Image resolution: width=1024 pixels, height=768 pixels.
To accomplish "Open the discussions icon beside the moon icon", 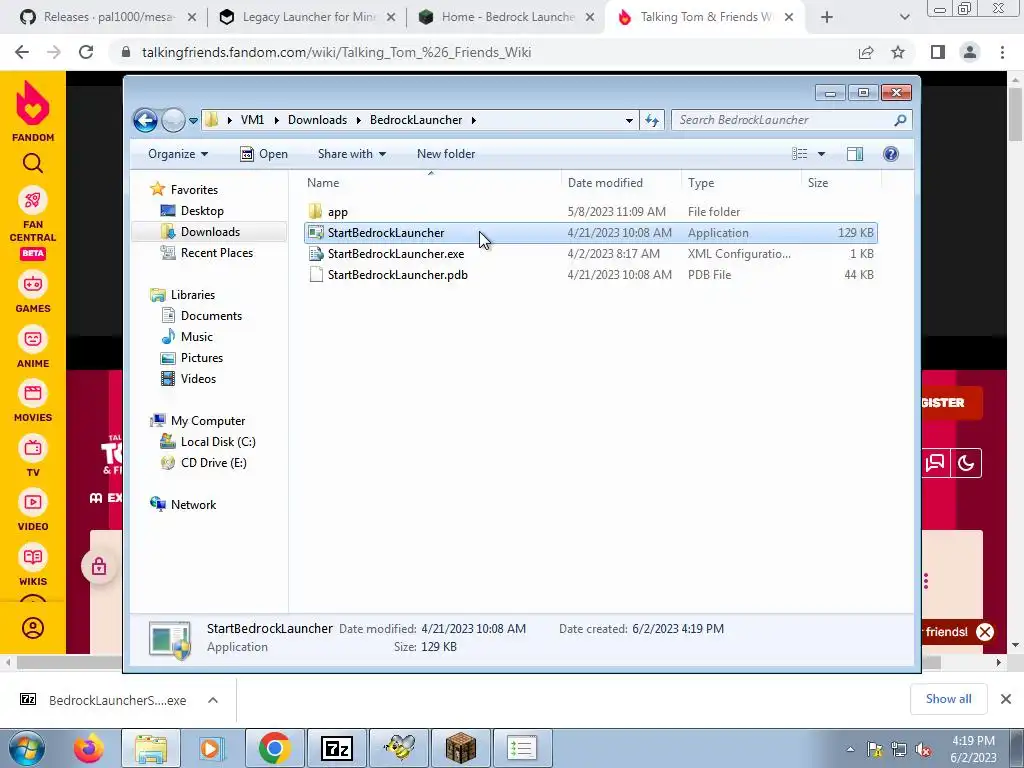I will 936,463.
